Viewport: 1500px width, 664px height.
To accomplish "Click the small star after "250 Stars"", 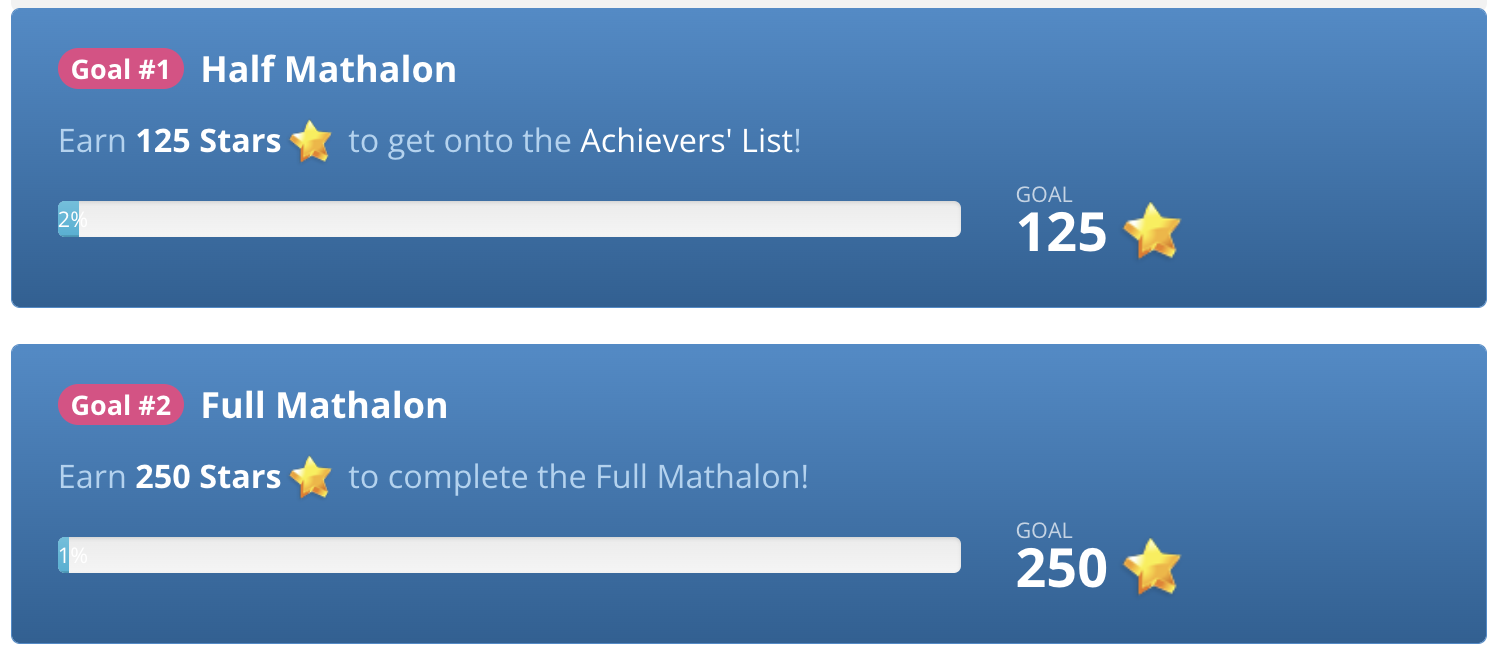I will (x=311, y=477).
